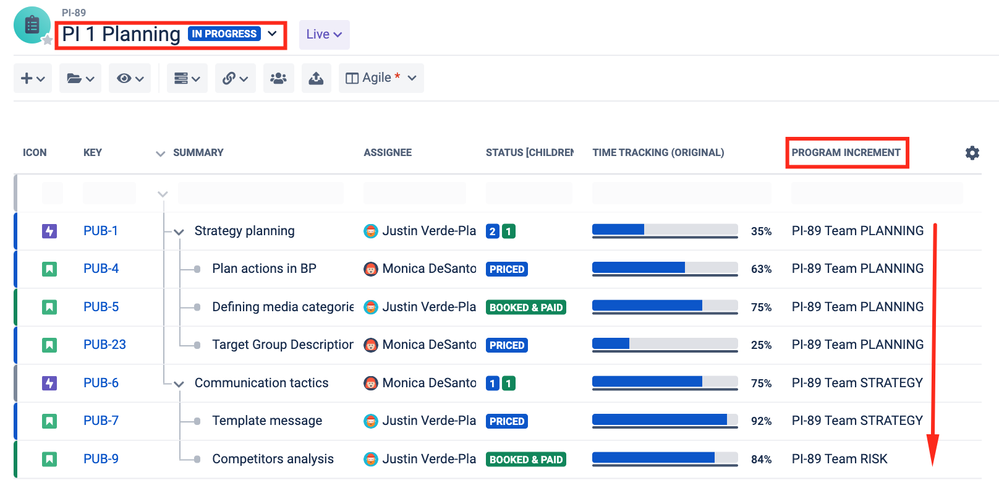Viewport: 999px width, 500px height.
Task: Click blue 2 children count for PUB-1
Action: [492, 231]
